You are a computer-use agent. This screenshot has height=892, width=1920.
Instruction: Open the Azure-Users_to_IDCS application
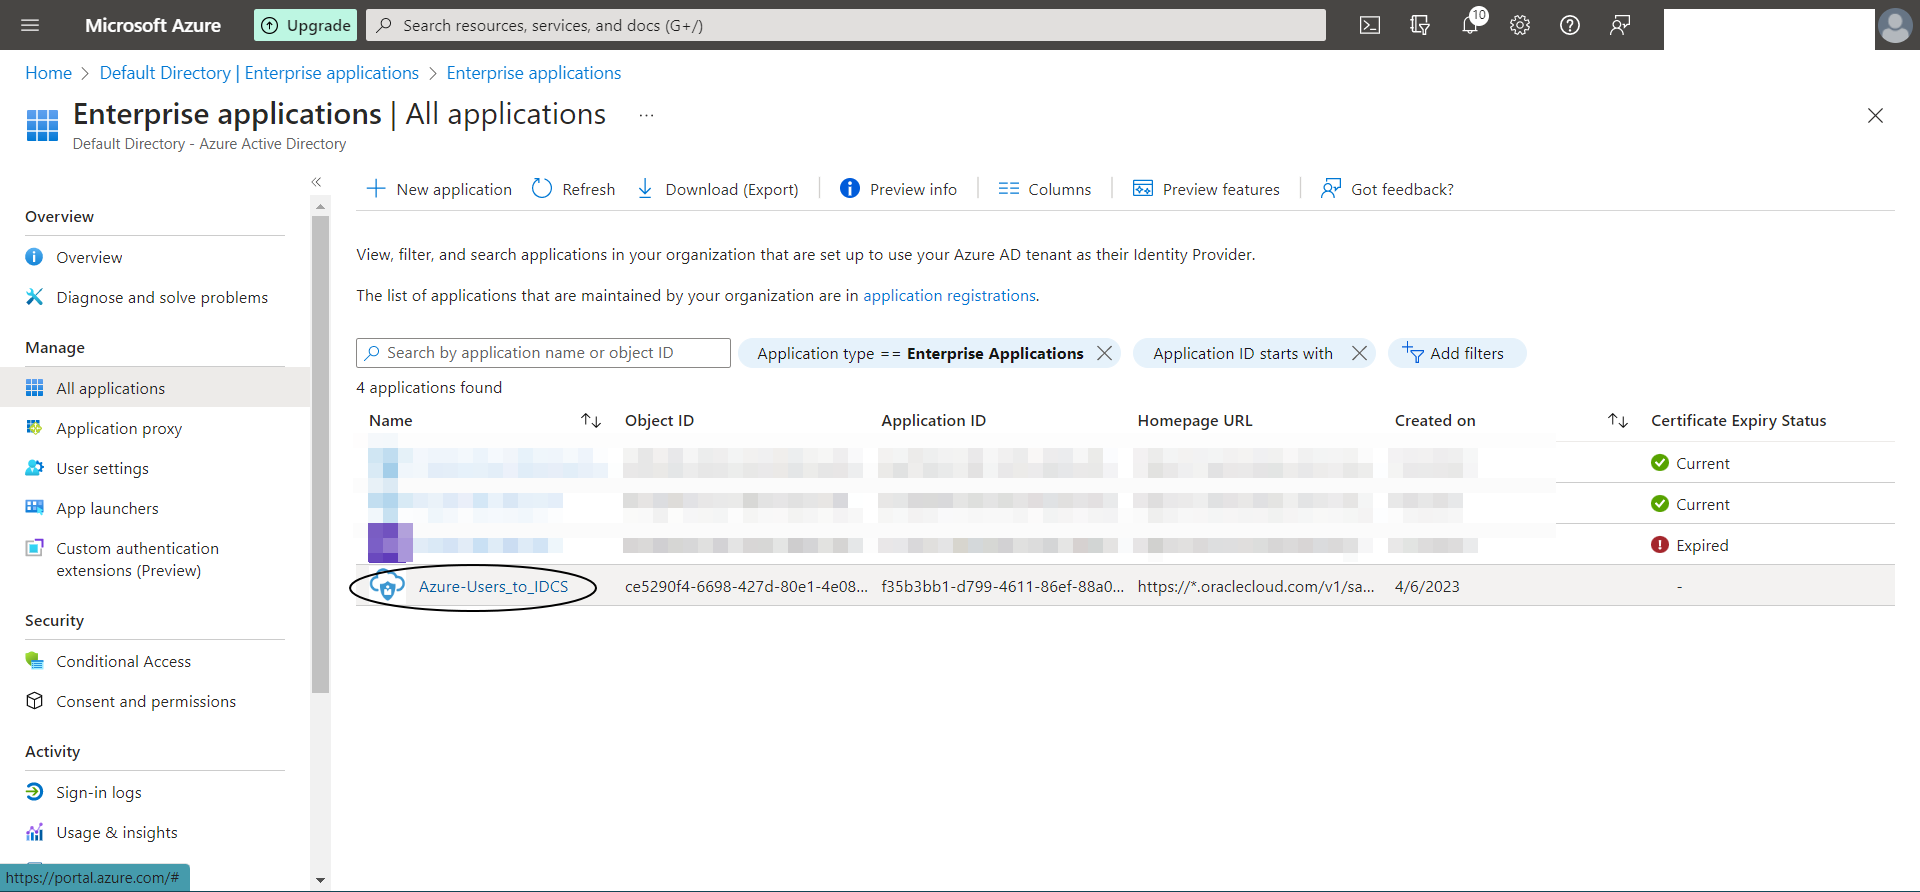[493, 586]
